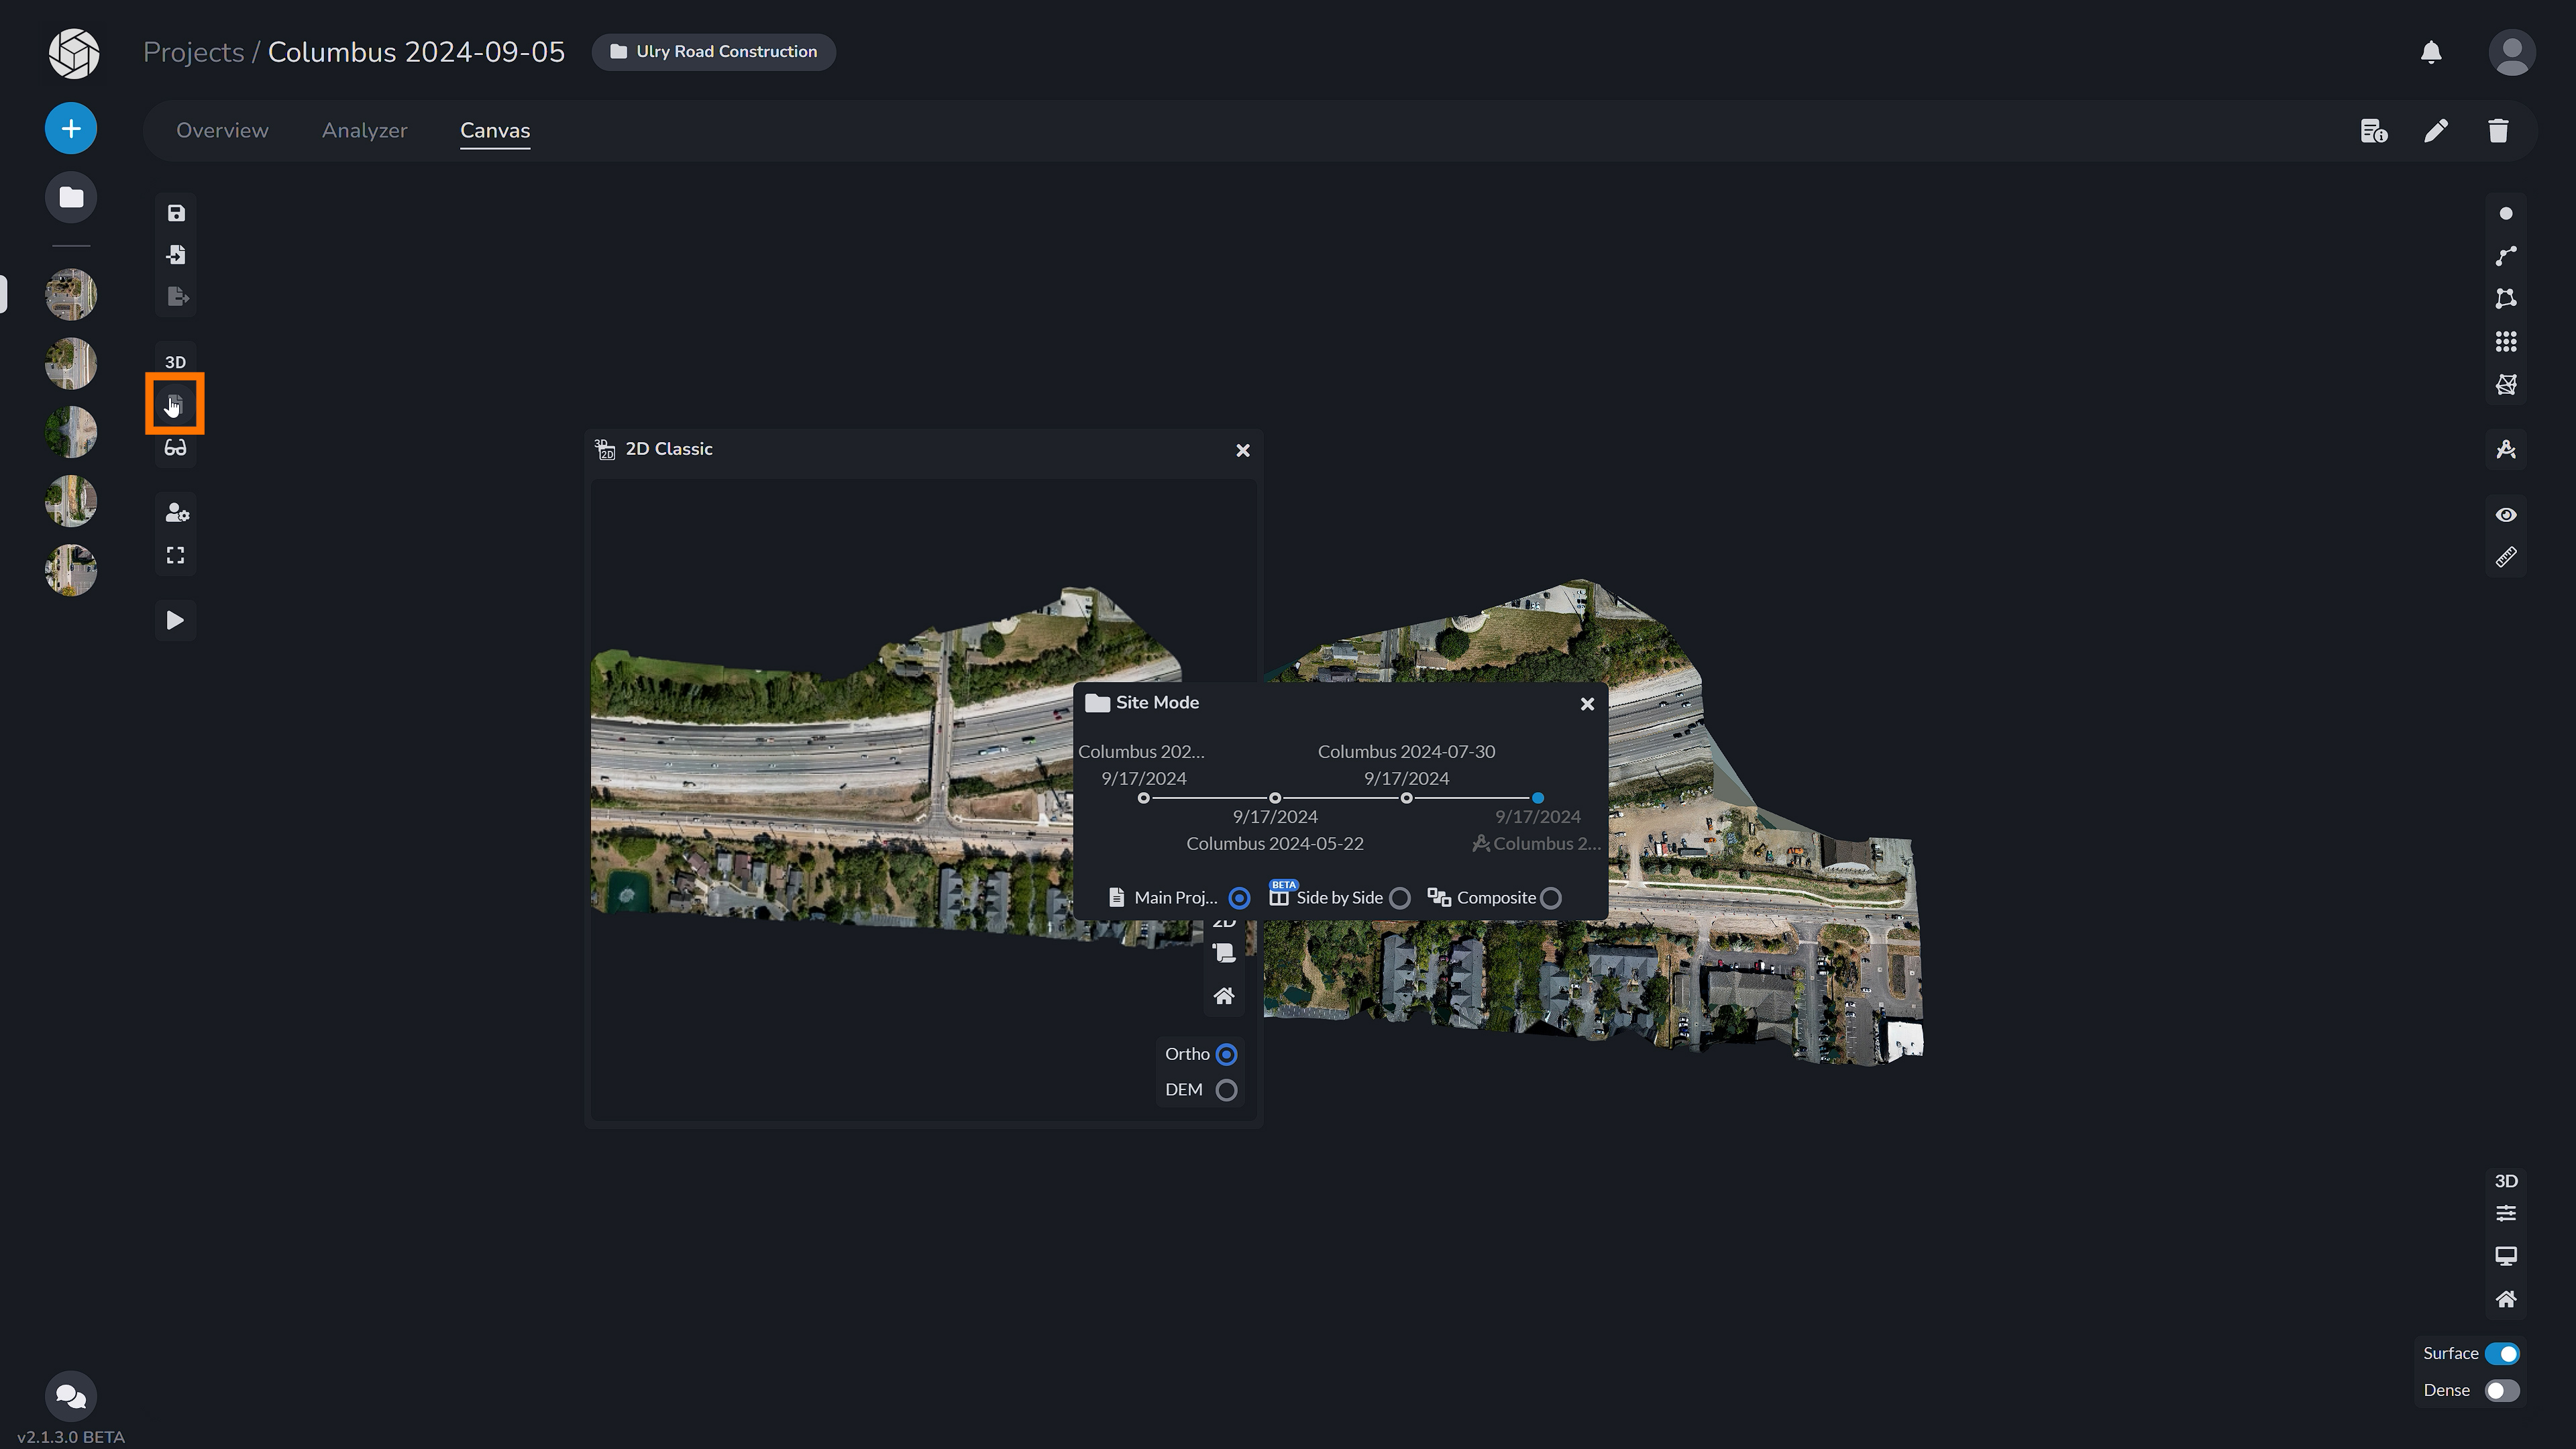
Task: Switch to 3D view mode
Action: tap(175, 361)
